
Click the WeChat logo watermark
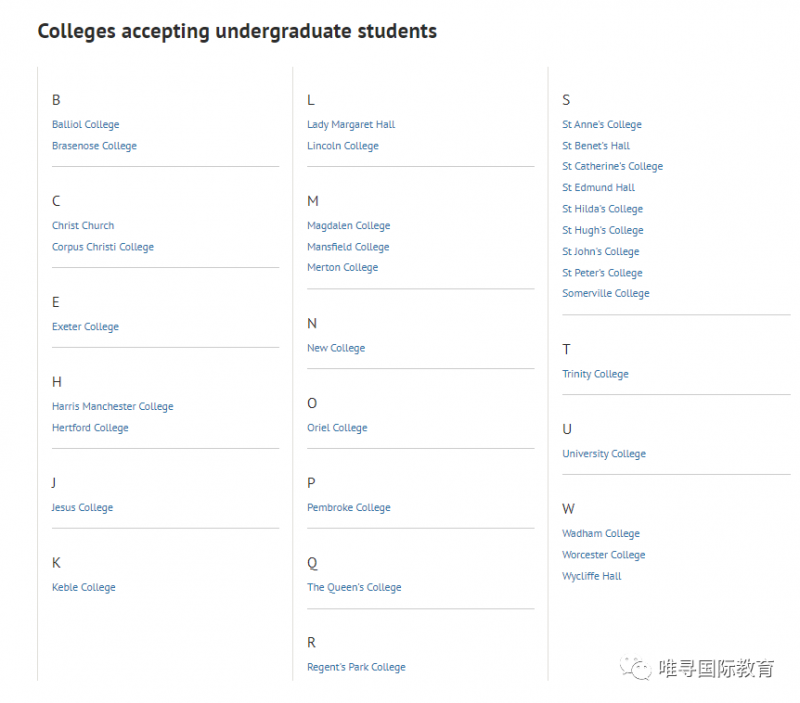[636, 668]
